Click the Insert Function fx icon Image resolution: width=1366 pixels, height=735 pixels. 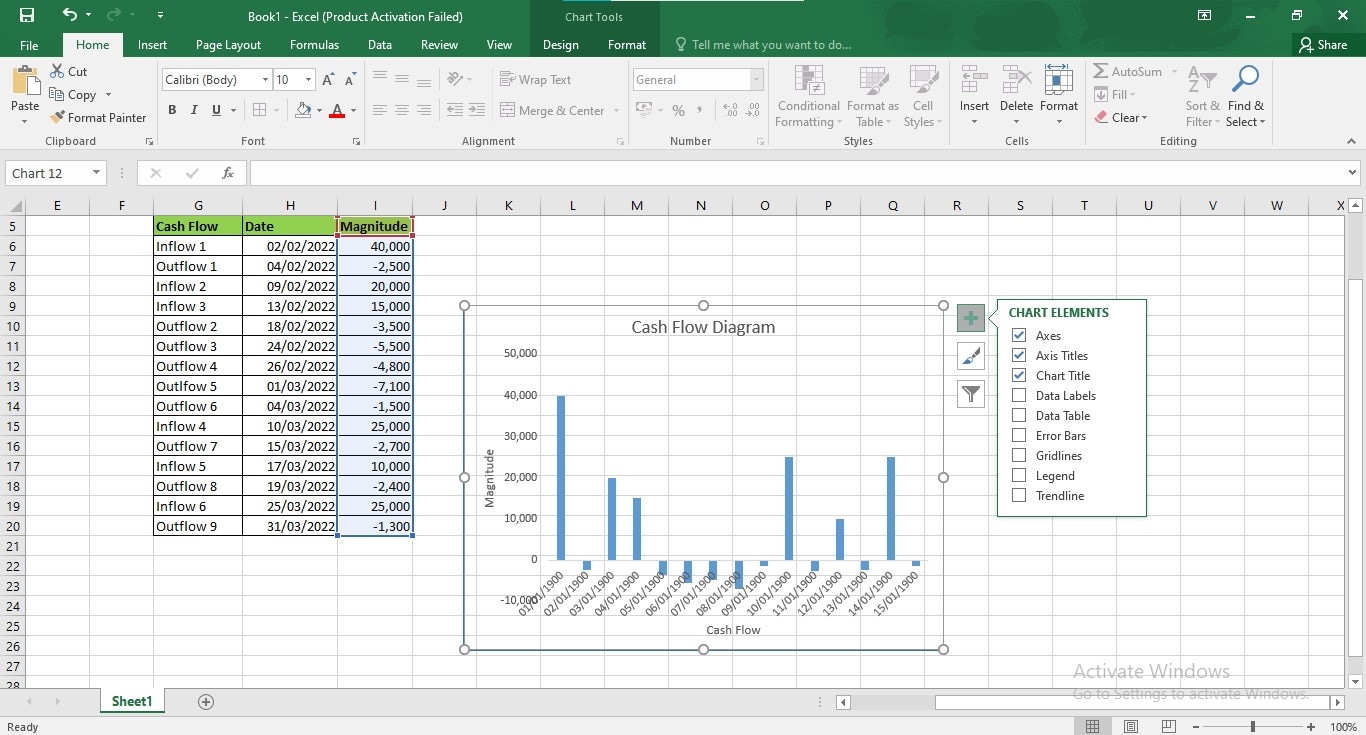pos(228,173)
